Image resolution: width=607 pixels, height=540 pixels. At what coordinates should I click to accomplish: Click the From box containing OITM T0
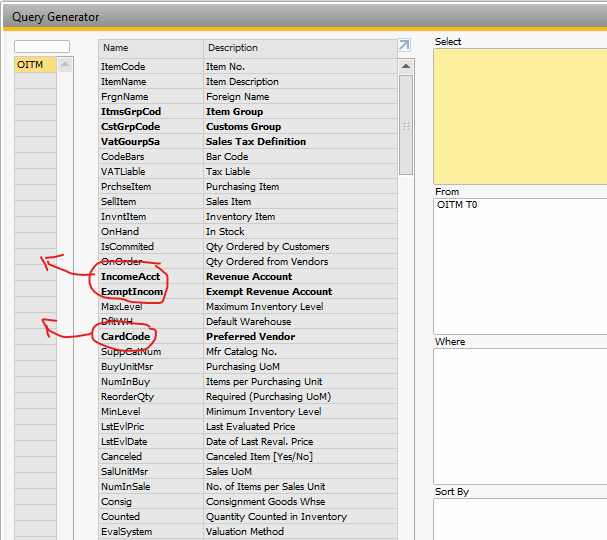pyautogui.click(x=520, y=260)
